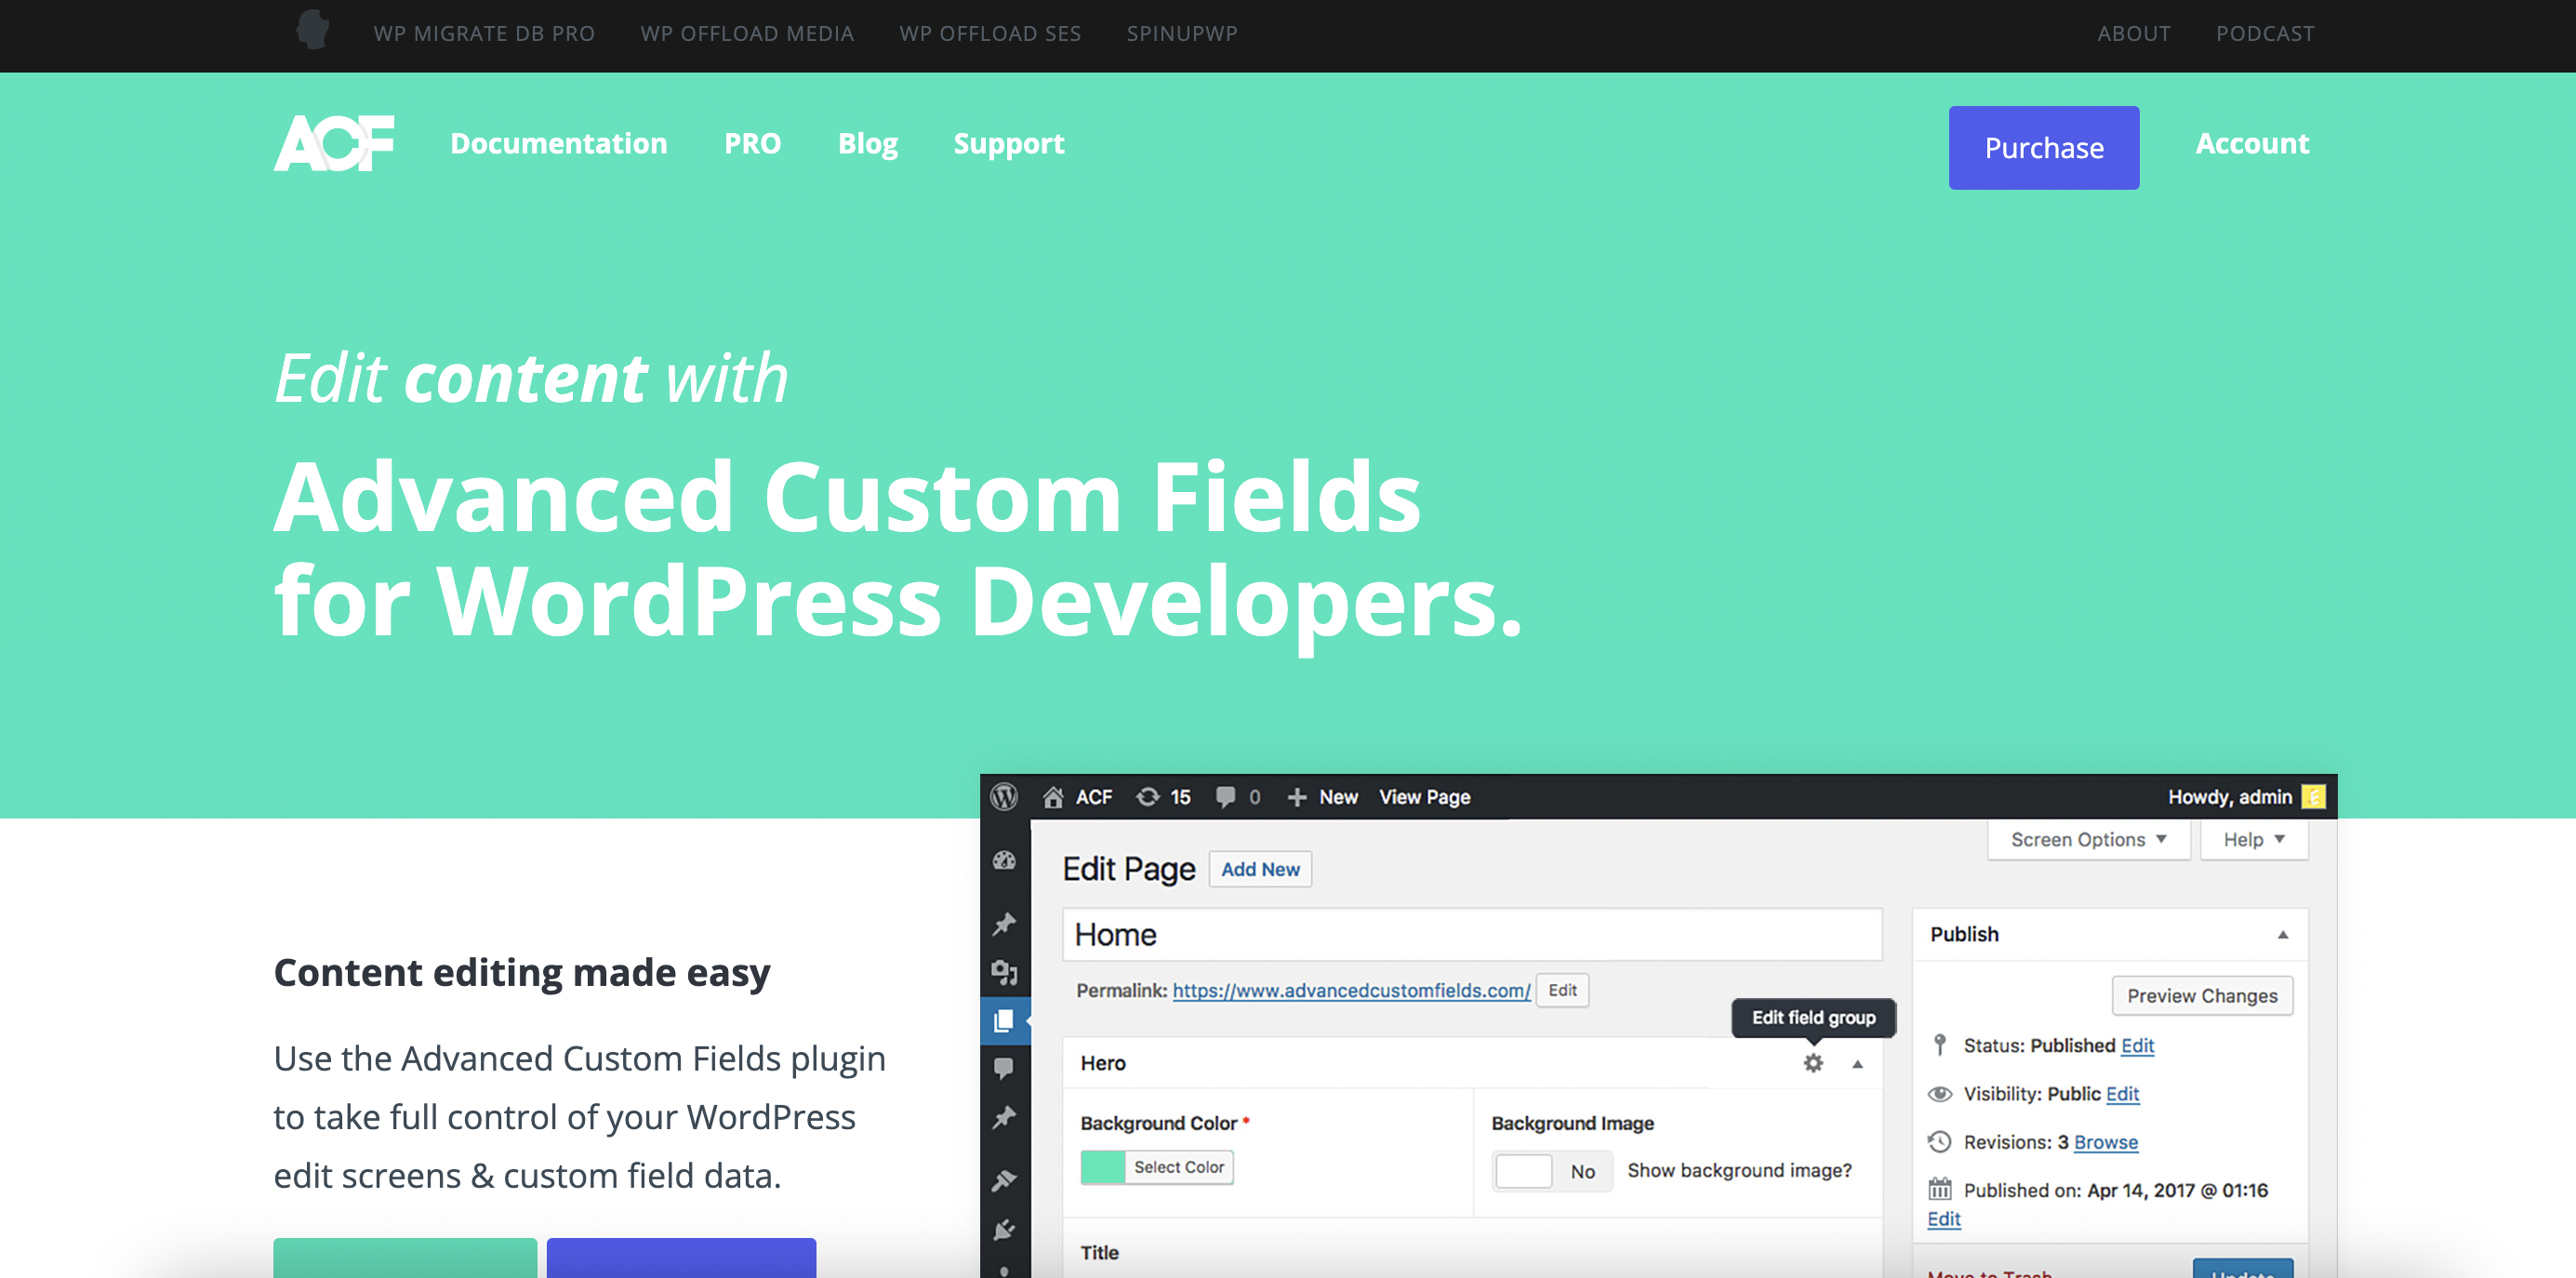Click the green Background Color swatch
The image size is (2576, 1278).
pos(1103,1167)
